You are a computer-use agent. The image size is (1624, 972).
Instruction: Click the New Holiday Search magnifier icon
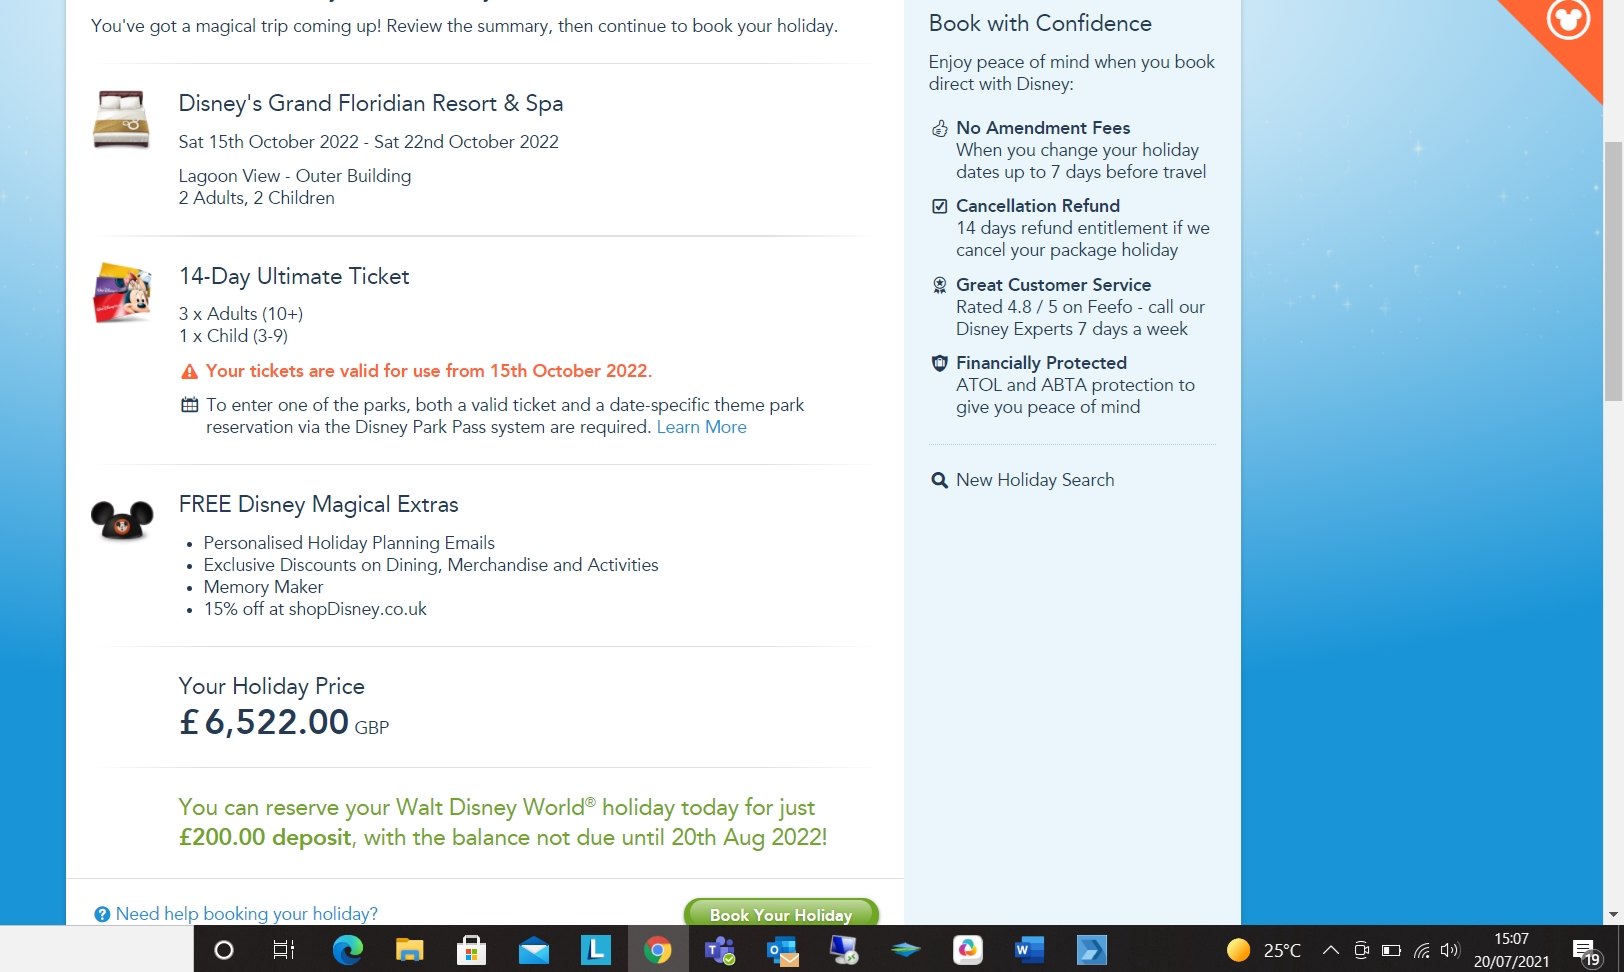pos(939,480)
